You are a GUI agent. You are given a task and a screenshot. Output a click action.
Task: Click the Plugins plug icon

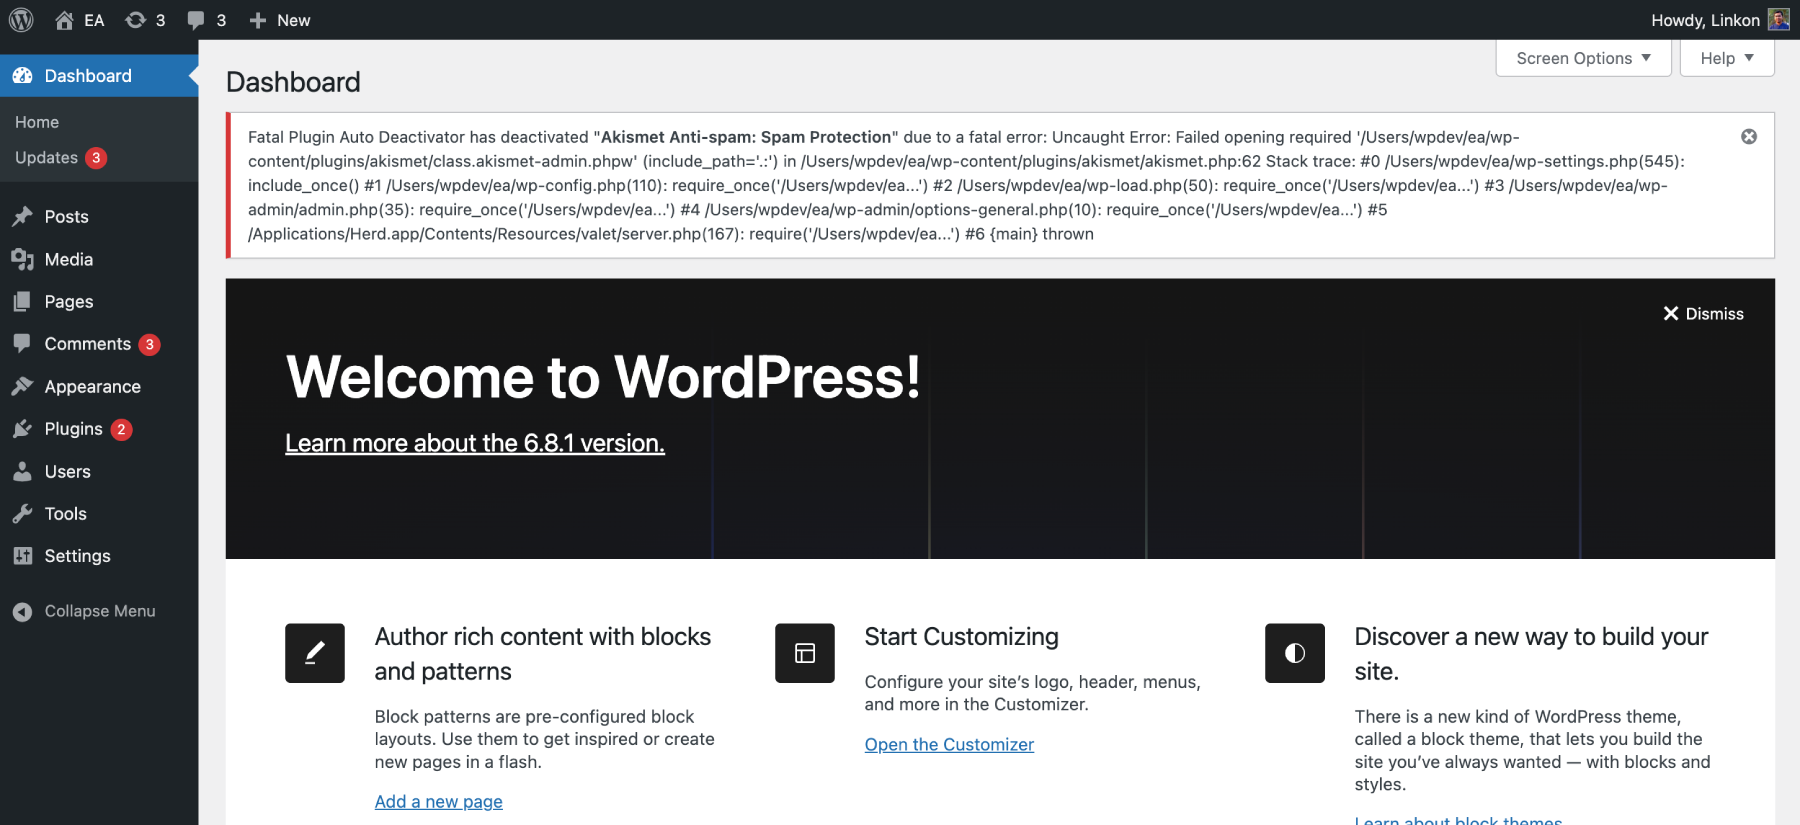(x=22, y=429)
